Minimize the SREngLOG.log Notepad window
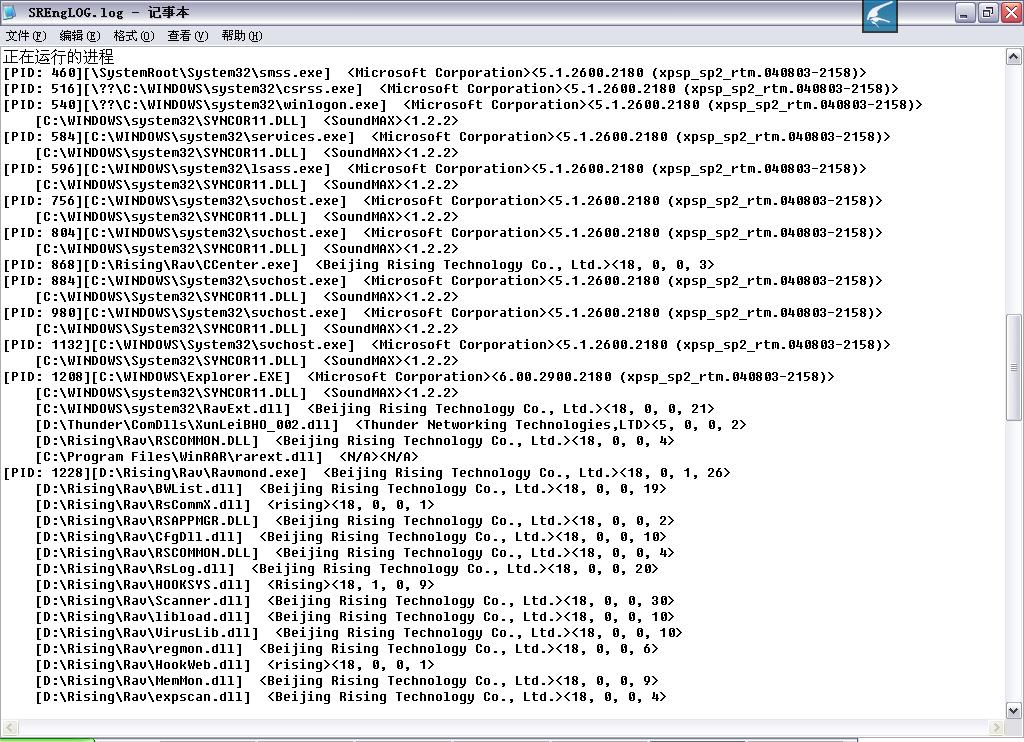1024x742 pixels. 965,12
